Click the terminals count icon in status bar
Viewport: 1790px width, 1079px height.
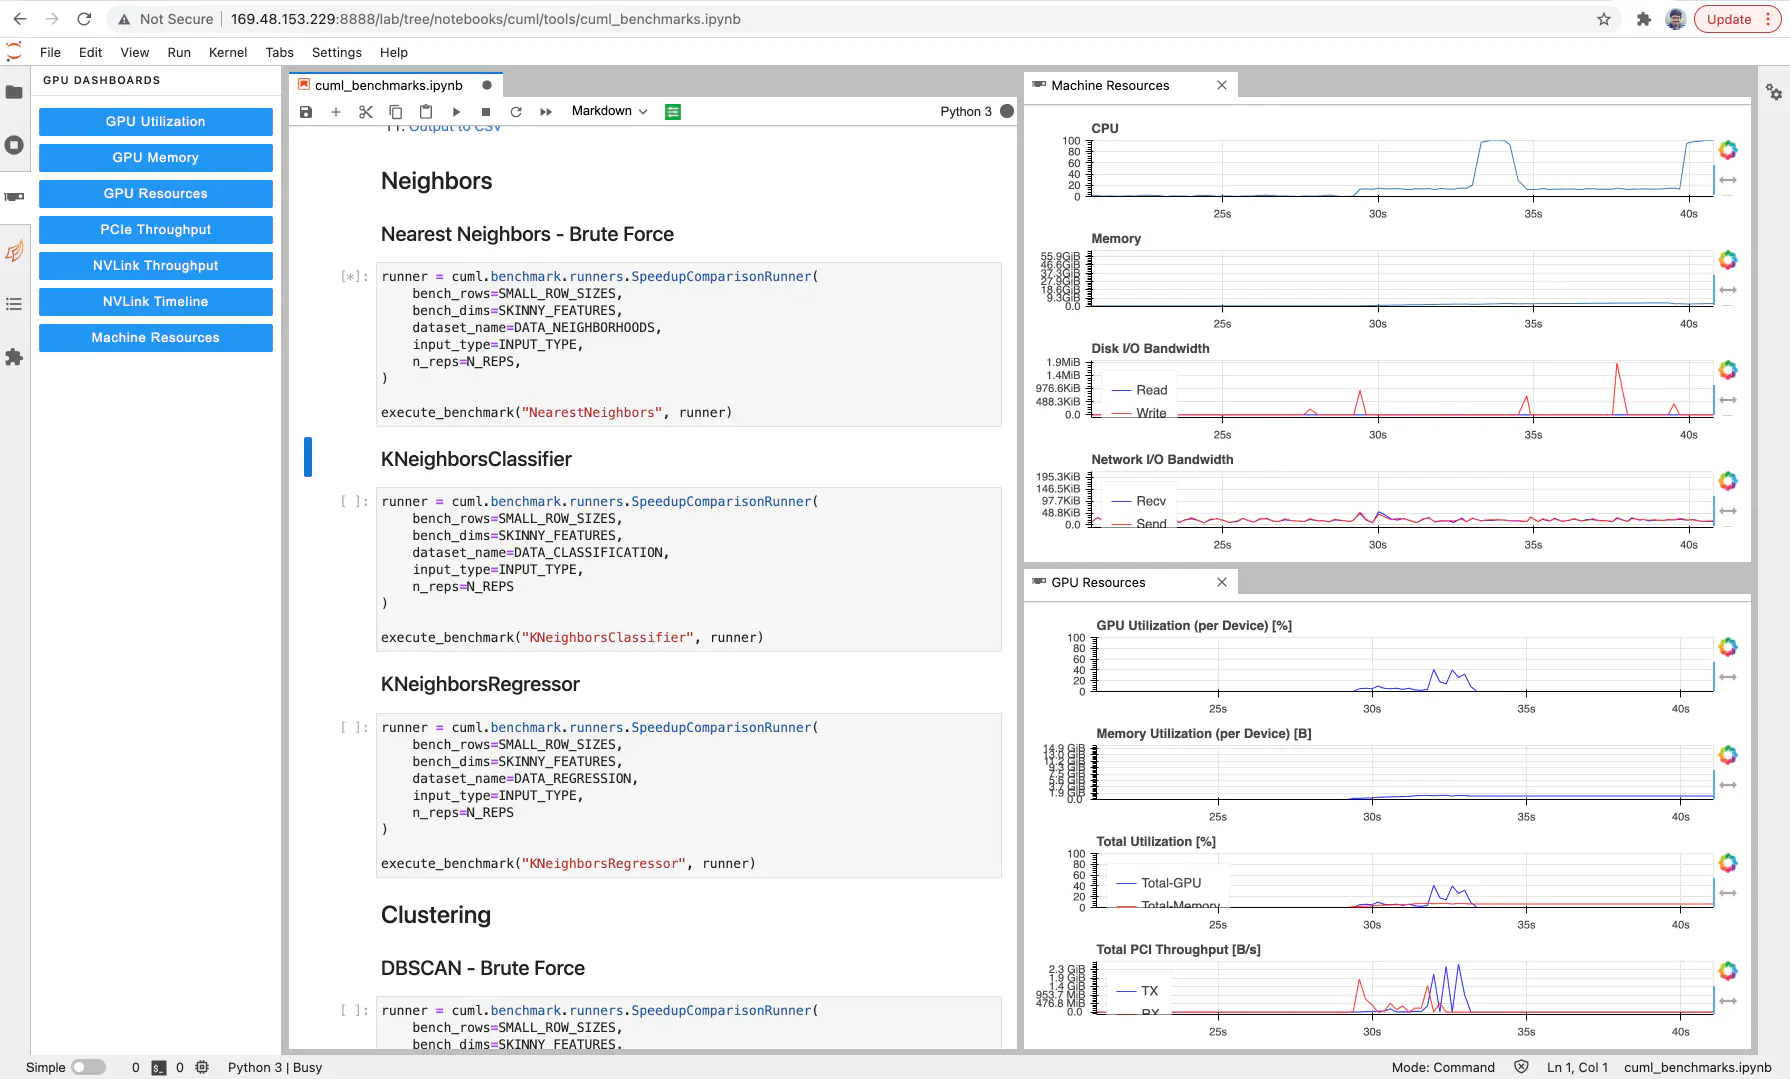click(159, 1068)
